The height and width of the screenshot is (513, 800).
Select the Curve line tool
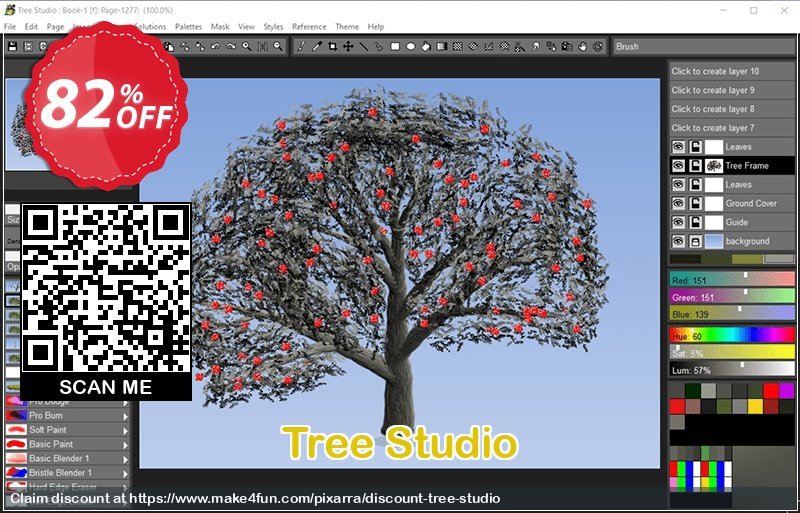point(379,46)
